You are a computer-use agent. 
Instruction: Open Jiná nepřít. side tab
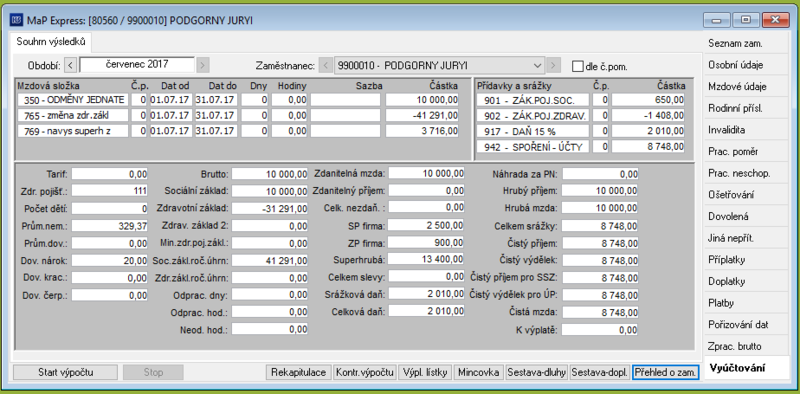point(746,238)
